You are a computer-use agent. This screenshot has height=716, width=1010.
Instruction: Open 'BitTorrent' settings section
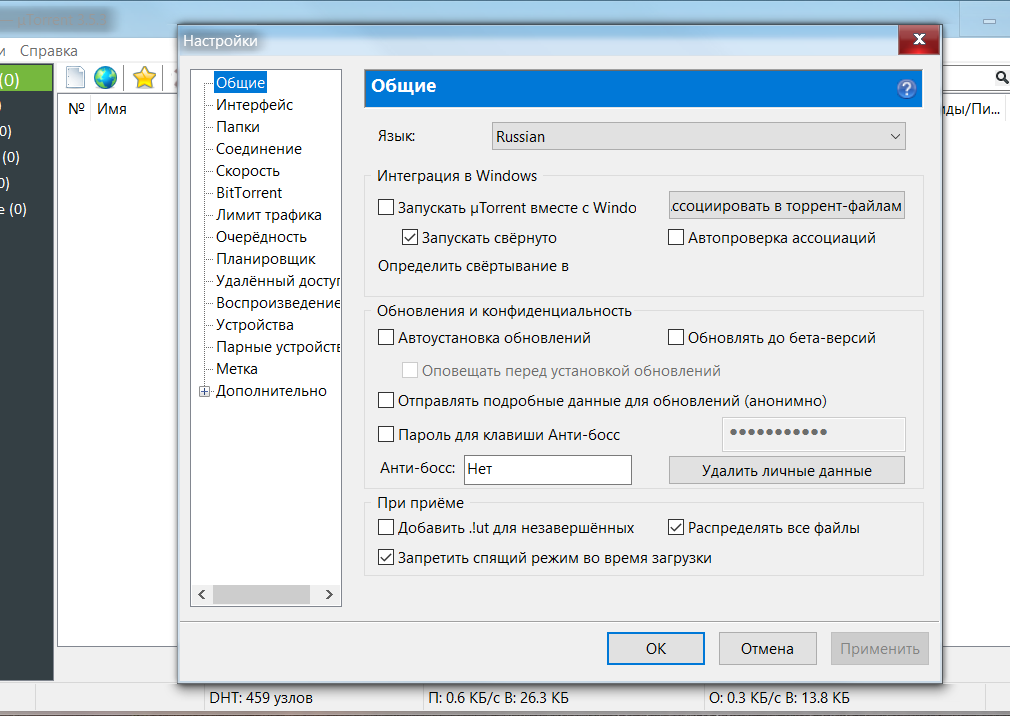tap(249, 193)
